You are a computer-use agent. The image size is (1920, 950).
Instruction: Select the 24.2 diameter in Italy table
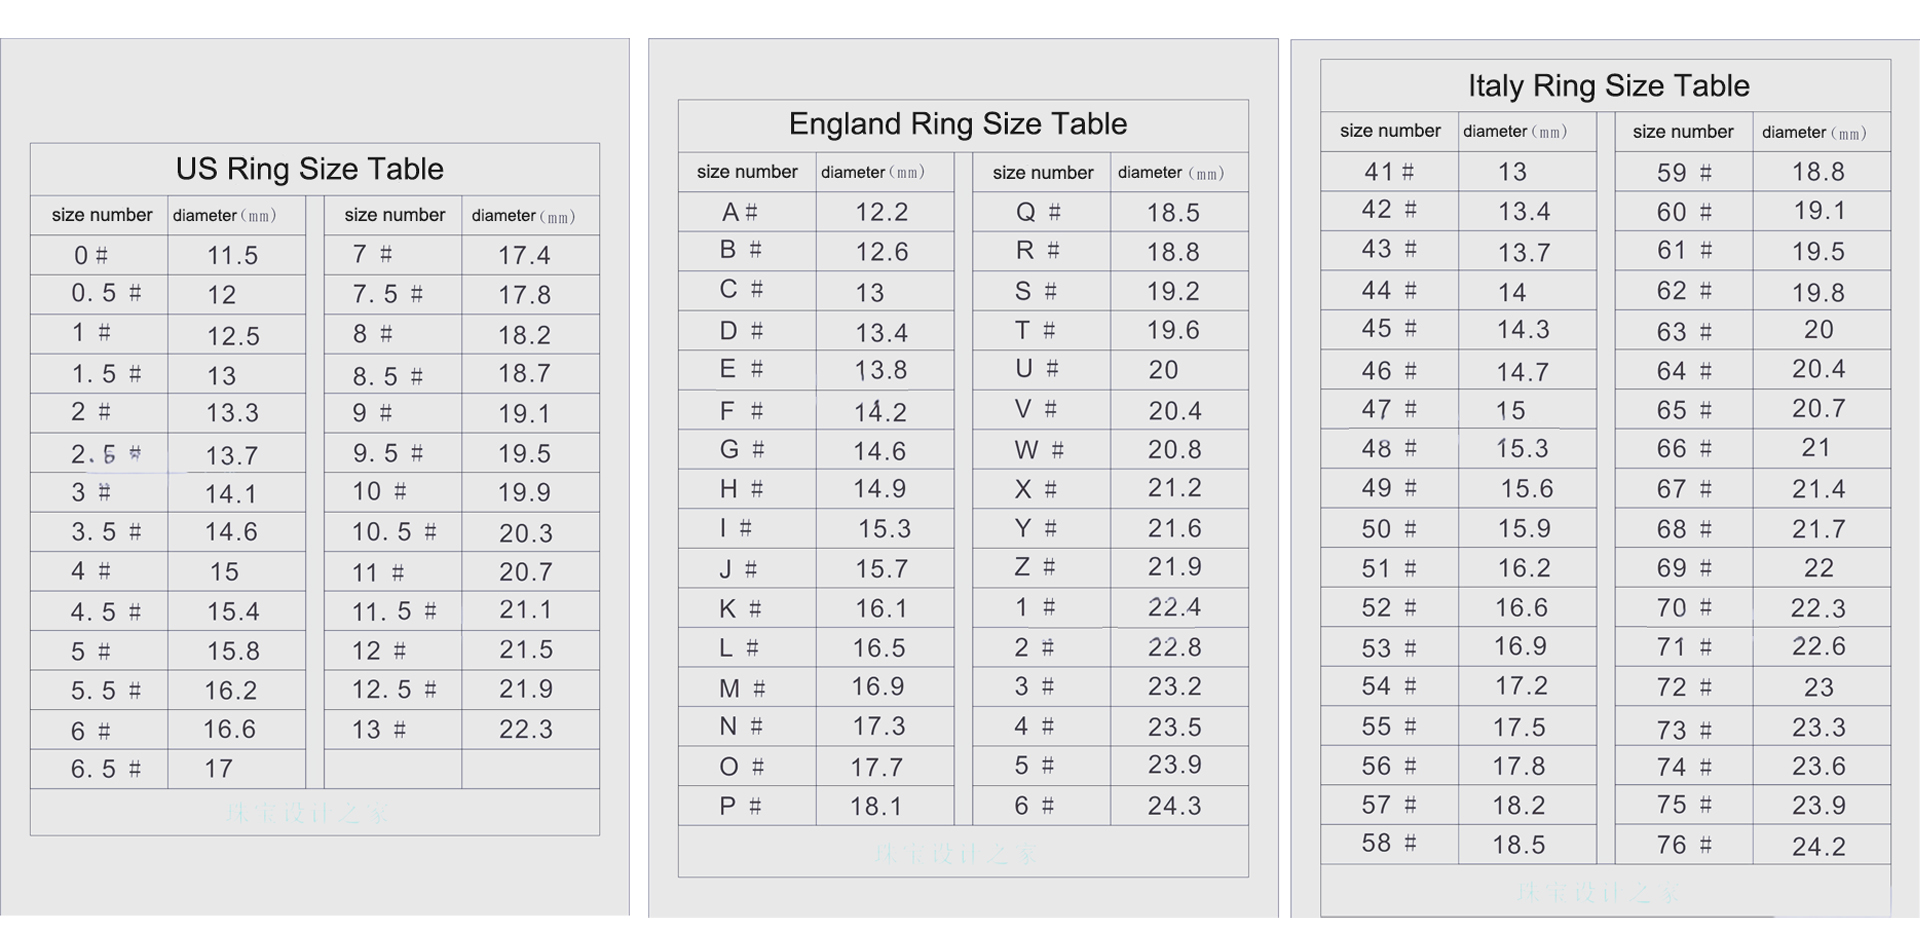1819,847
